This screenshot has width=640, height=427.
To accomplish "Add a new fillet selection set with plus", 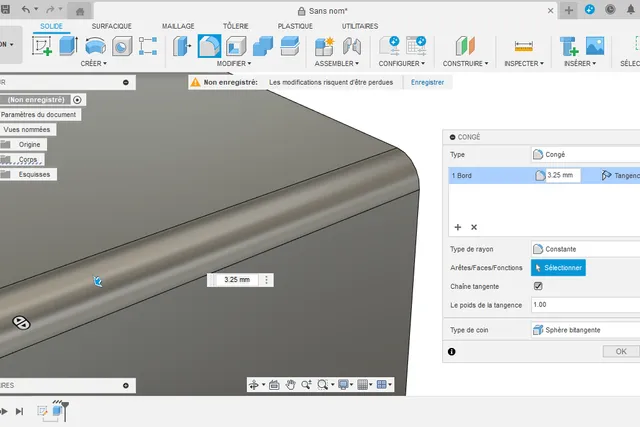I will pyautogui.click(x=458, y=227).
